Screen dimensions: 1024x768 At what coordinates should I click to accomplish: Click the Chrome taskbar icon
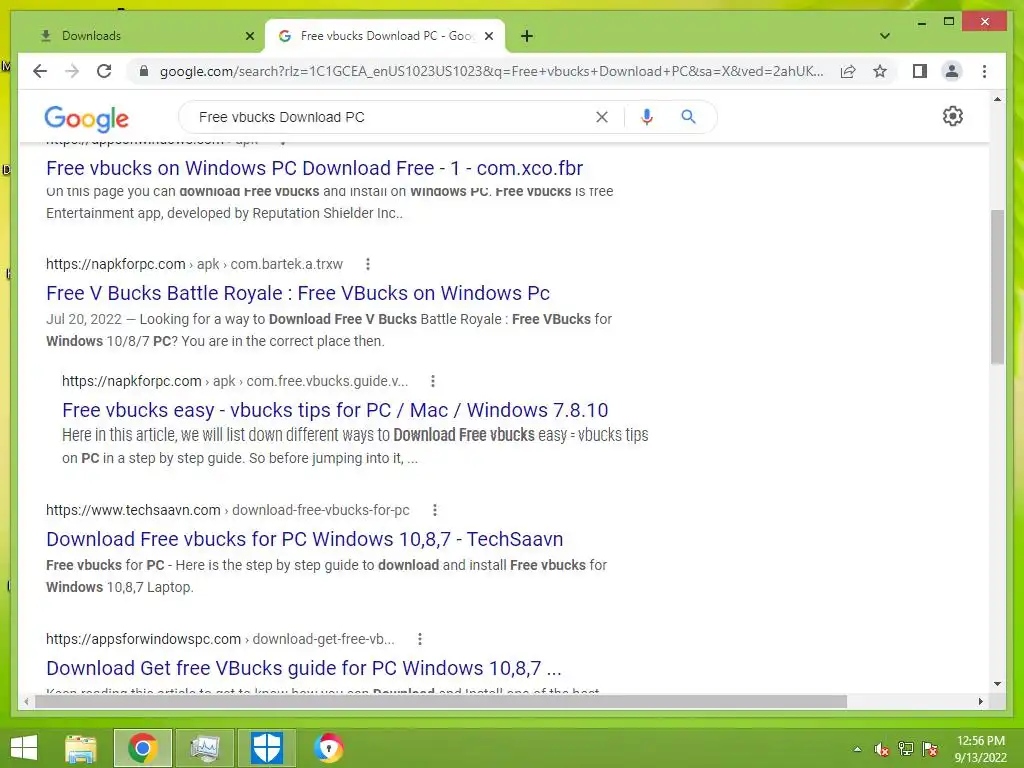(142, 748)
